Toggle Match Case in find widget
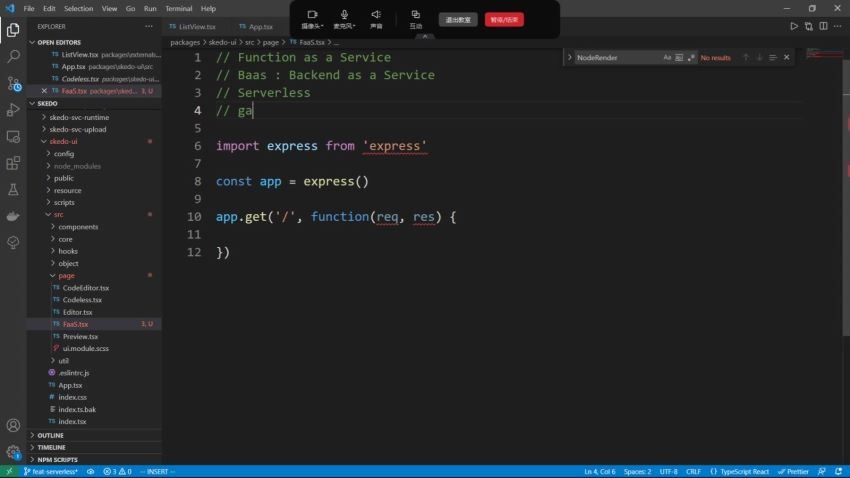Screen dimensions: 850x478 coord(667,58)
